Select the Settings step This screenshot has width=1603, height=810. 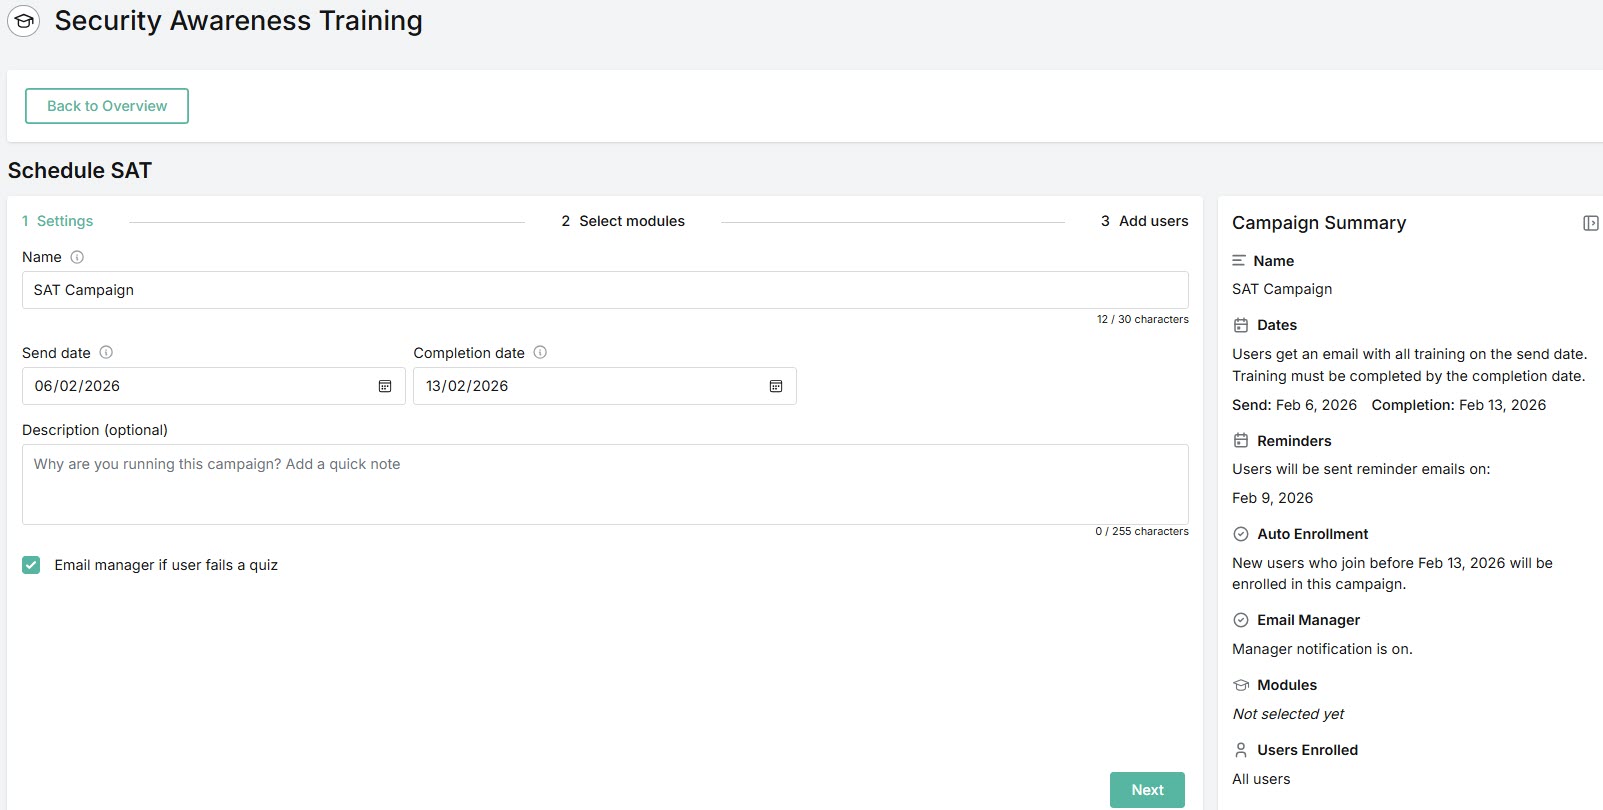point(58,221)
